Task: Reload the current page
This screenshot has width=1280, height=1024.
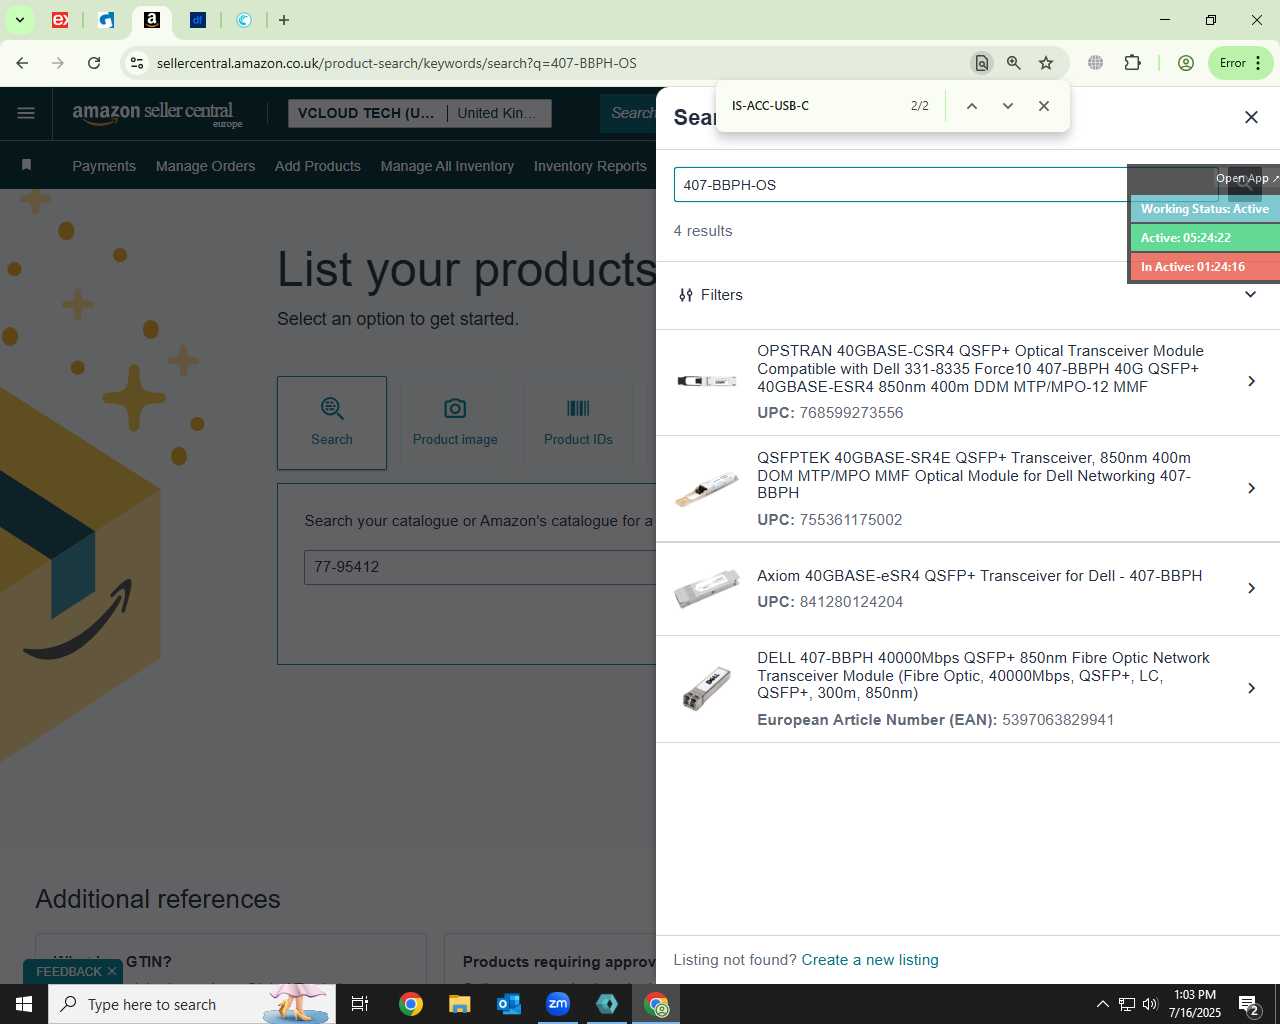Action: point(94,63)
